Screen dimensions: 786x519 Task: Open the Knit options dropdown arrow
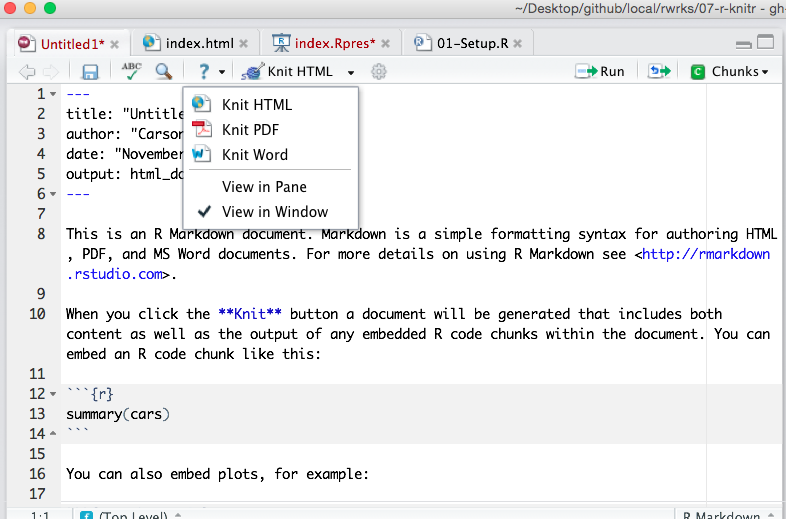click(x=351, y=72)
